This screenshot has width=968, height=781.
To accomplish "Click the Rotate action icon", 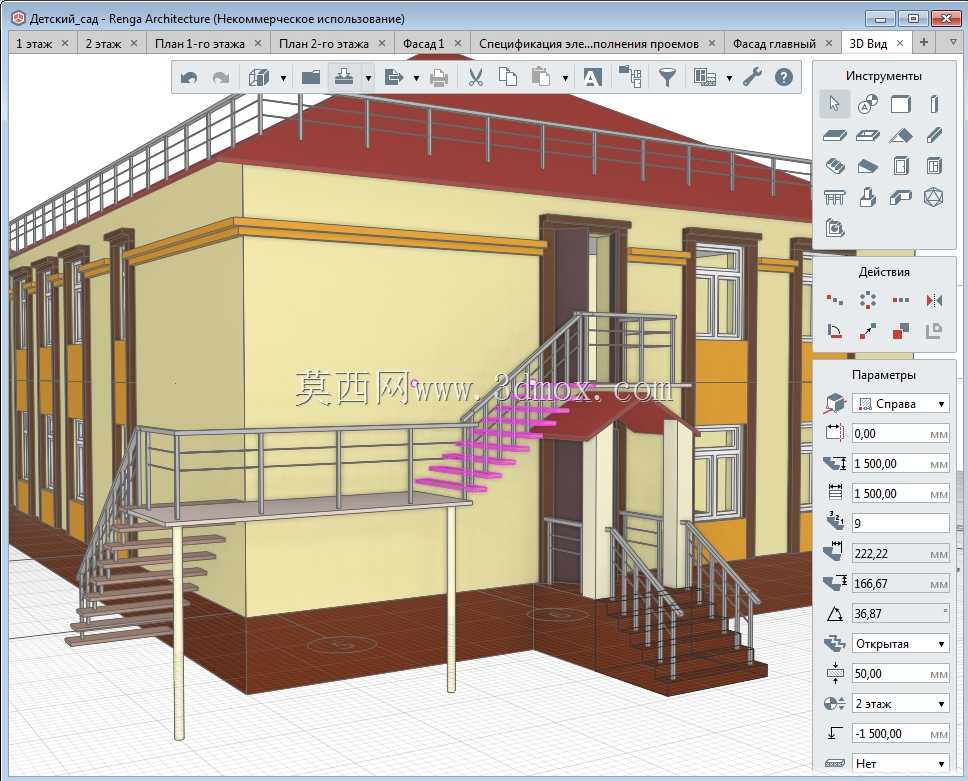I will click(x=835, y=332).
